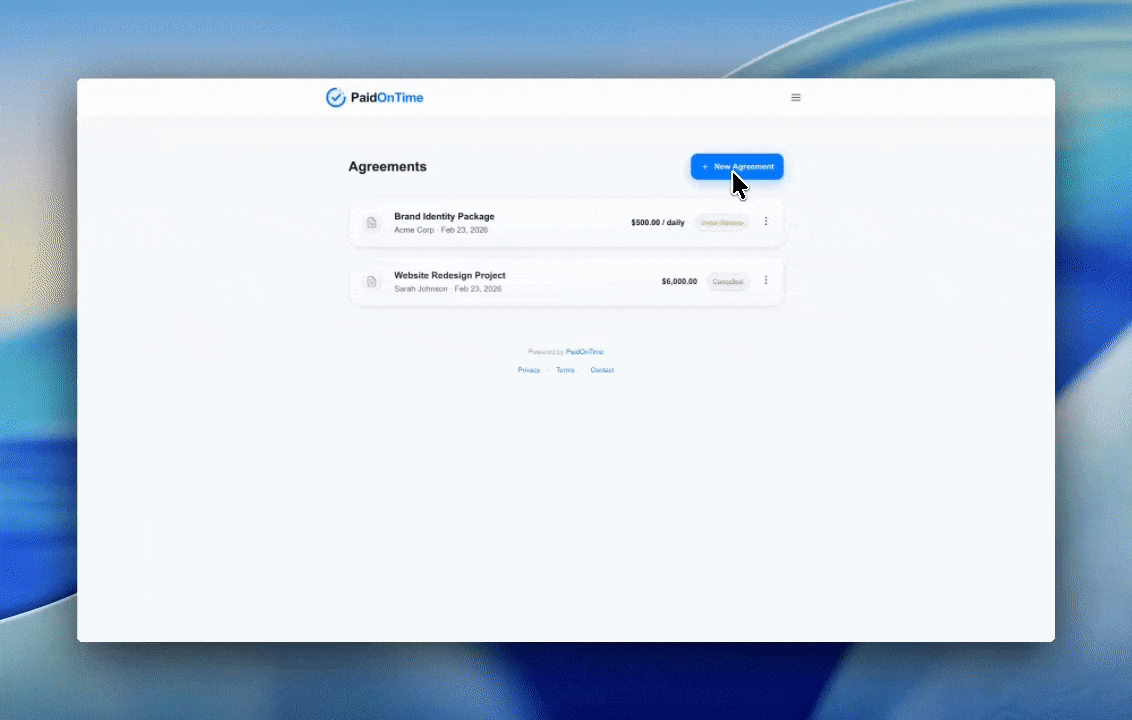The image size is (1132, 720).
Task: Open the Website Redesign Project agreement title
Action: 449,275
